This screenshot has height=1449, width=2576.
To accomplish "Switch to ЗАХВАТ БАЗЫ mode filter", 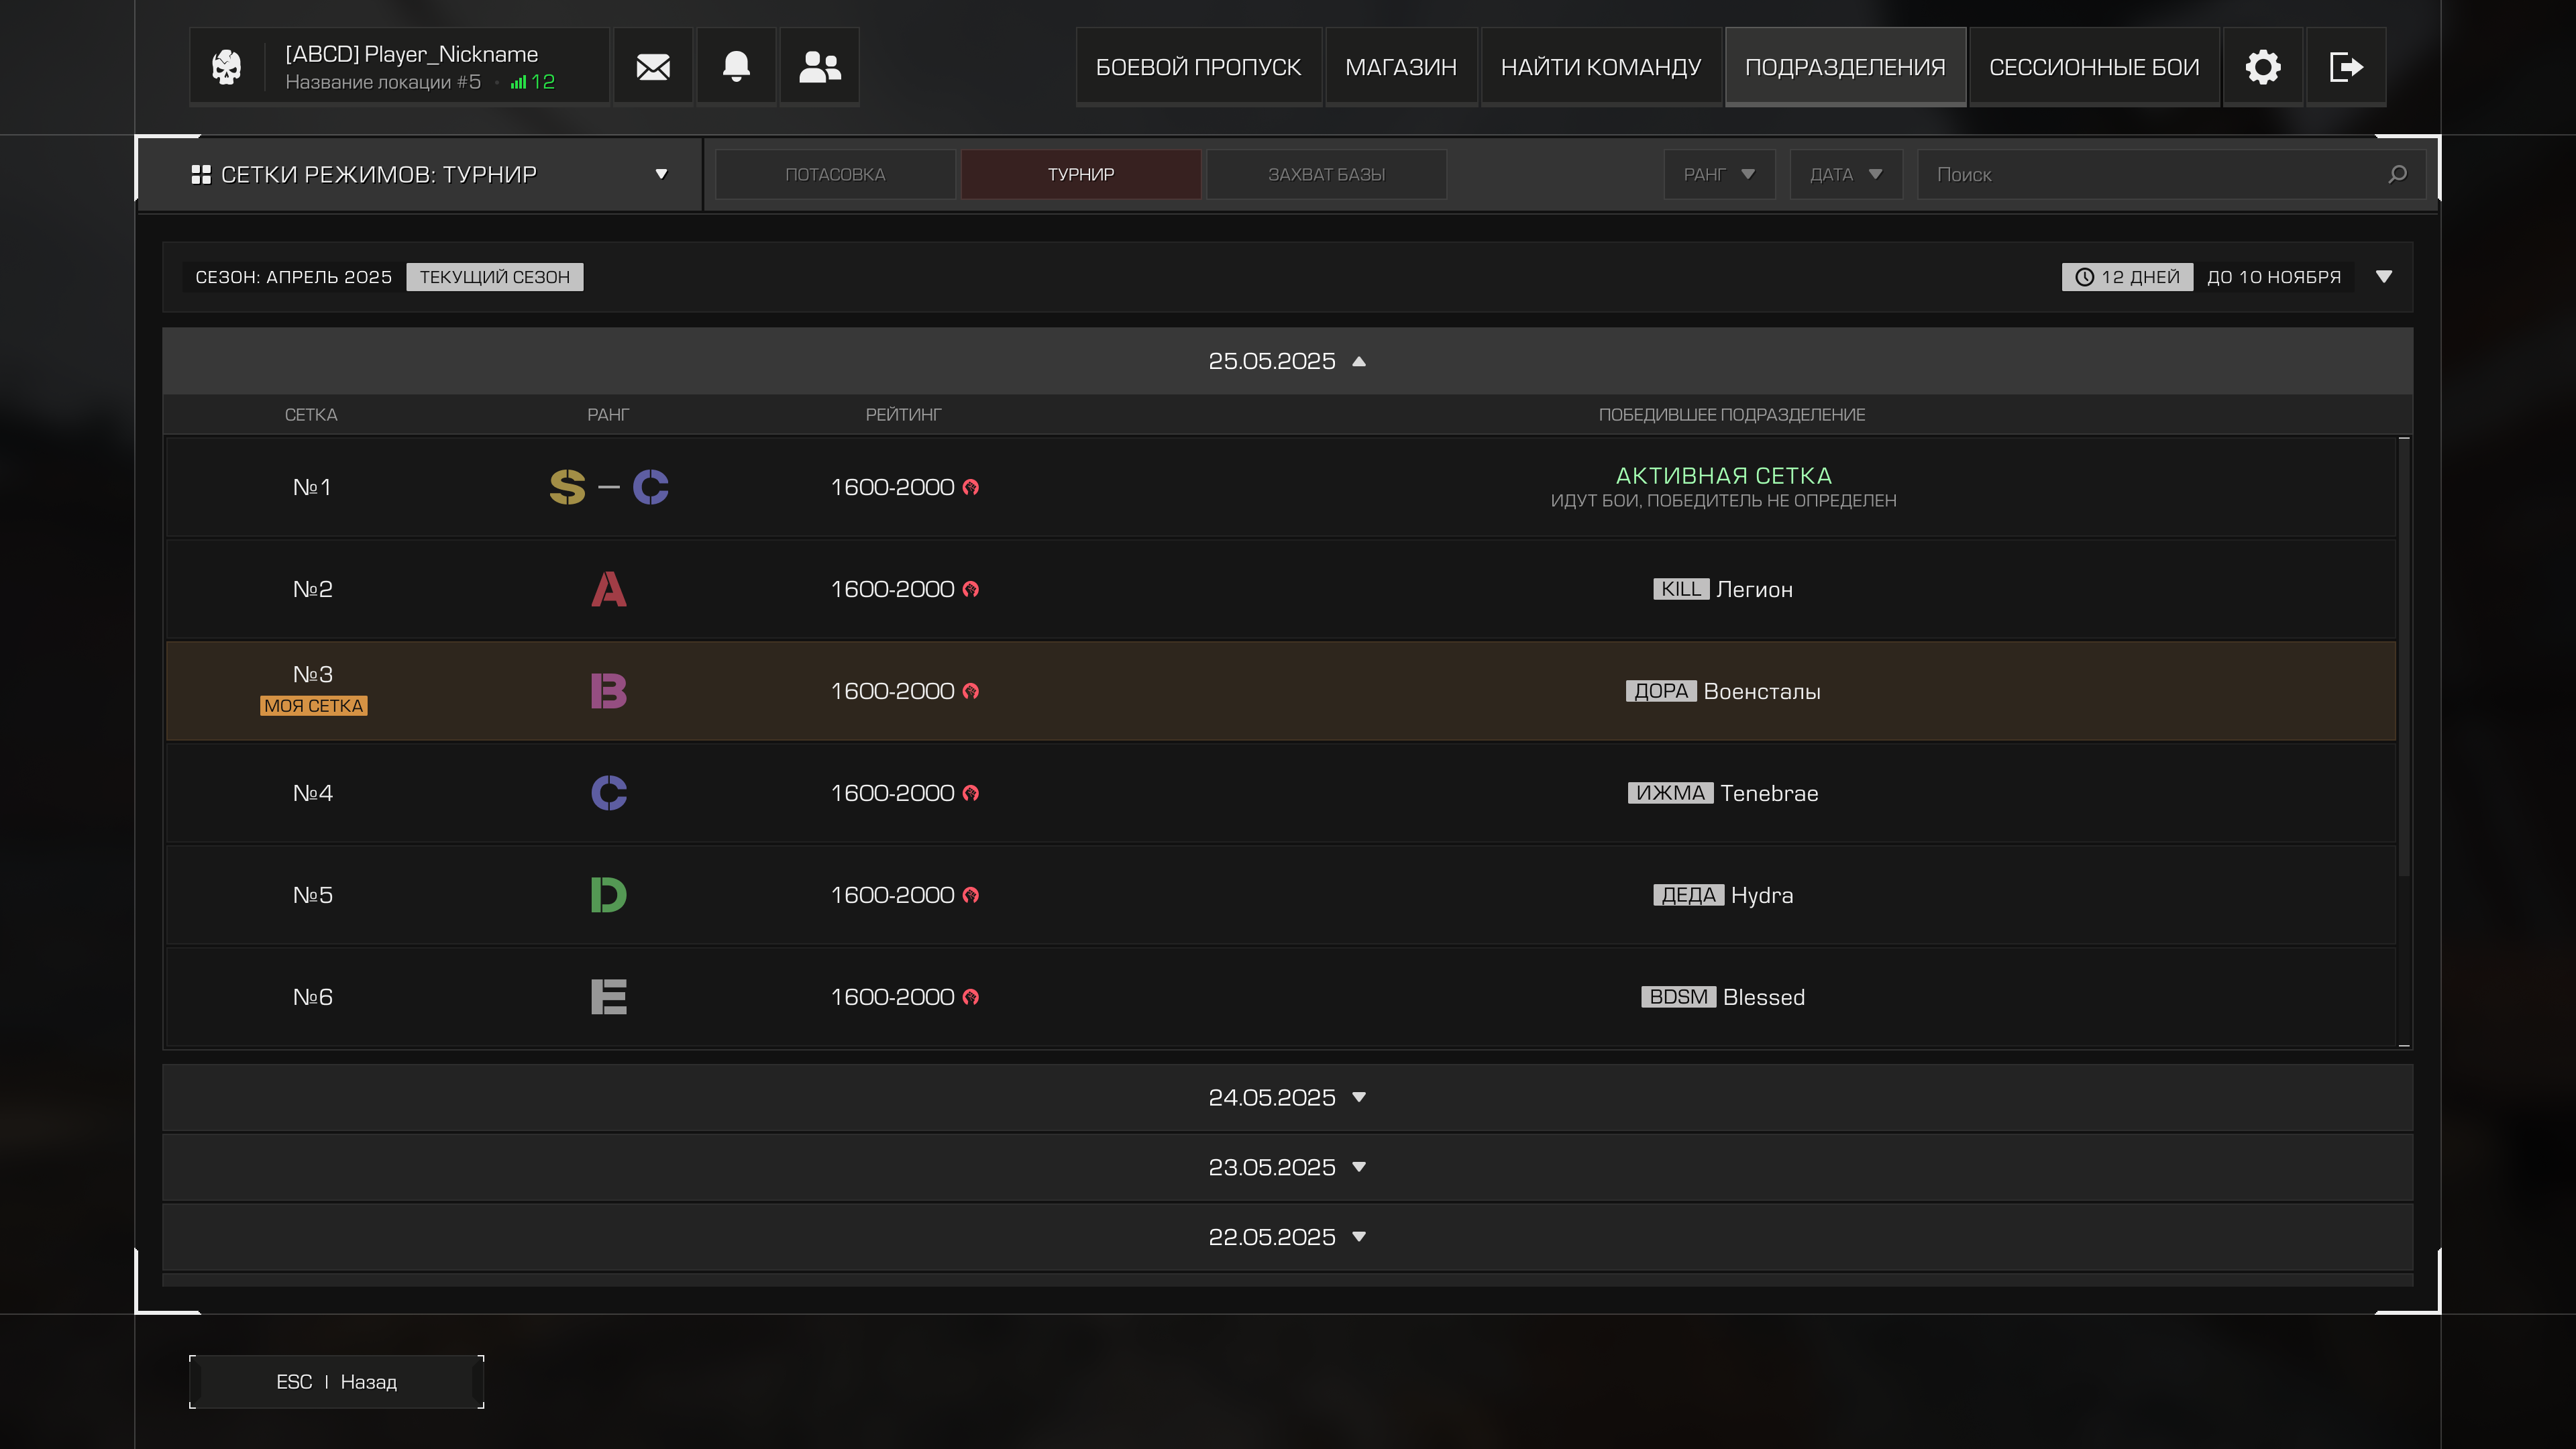I will (x=1326, y=175).
